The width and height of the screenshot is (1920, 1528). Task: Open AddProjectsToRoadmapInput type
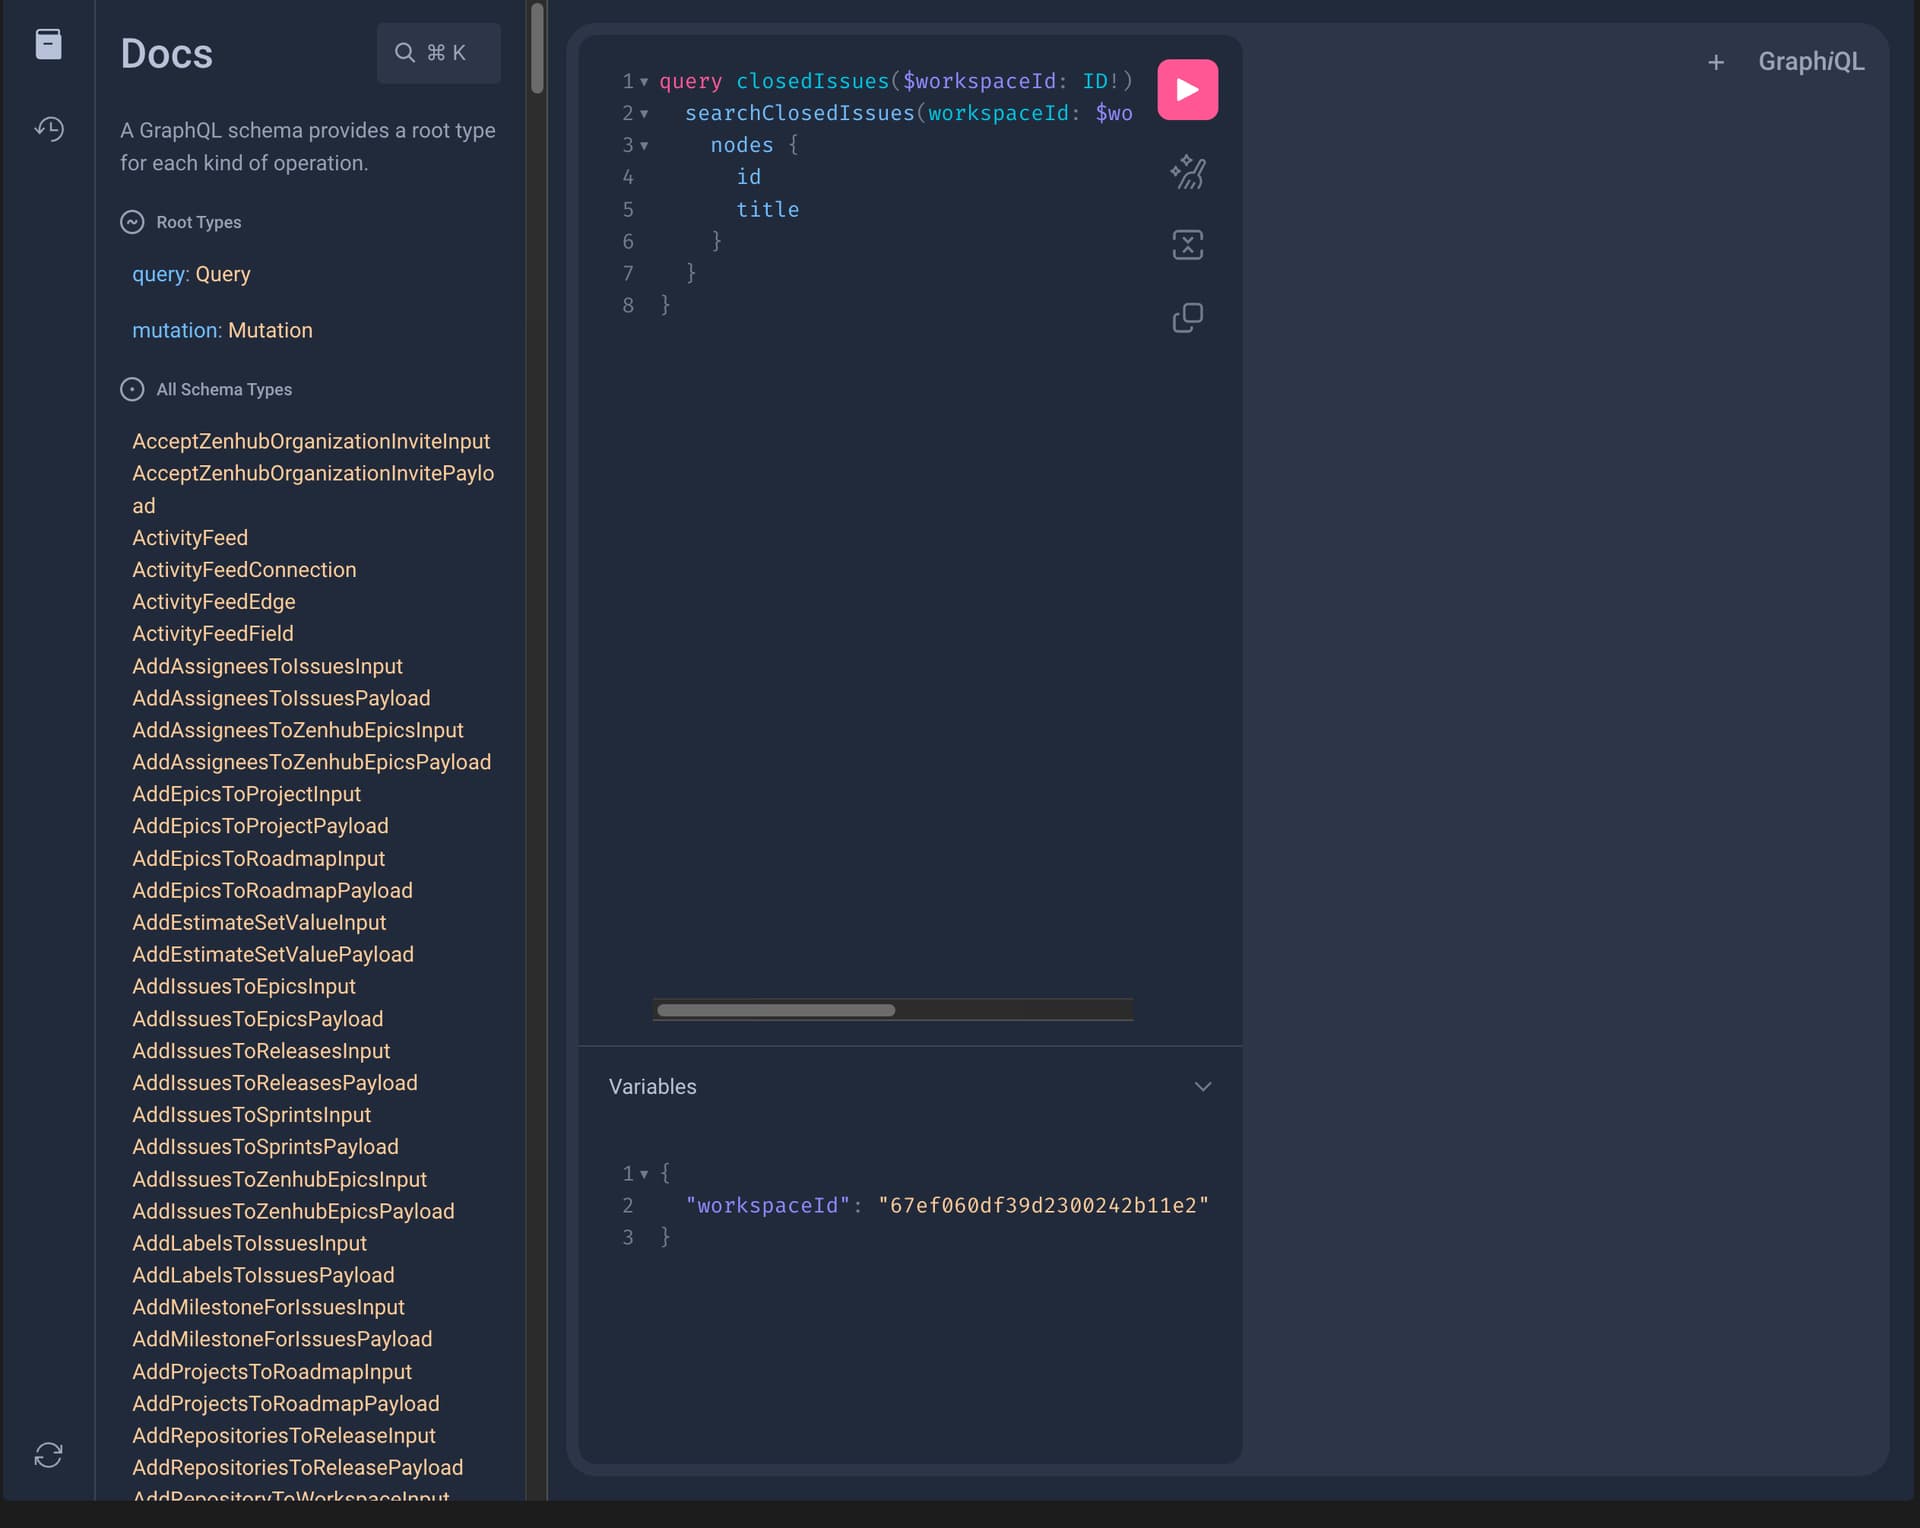click(272, 1372)
